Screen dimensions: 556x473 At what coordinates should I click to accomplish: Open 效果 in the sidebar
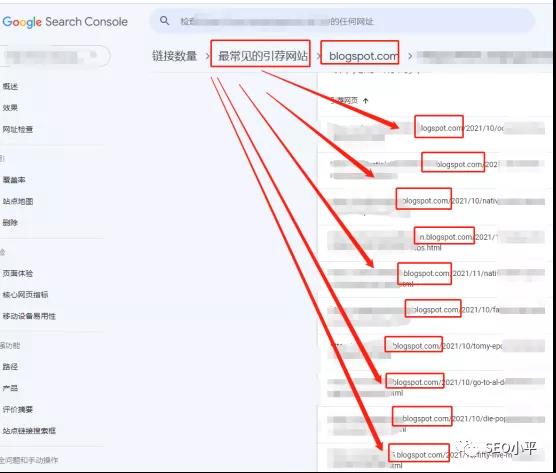10,107
